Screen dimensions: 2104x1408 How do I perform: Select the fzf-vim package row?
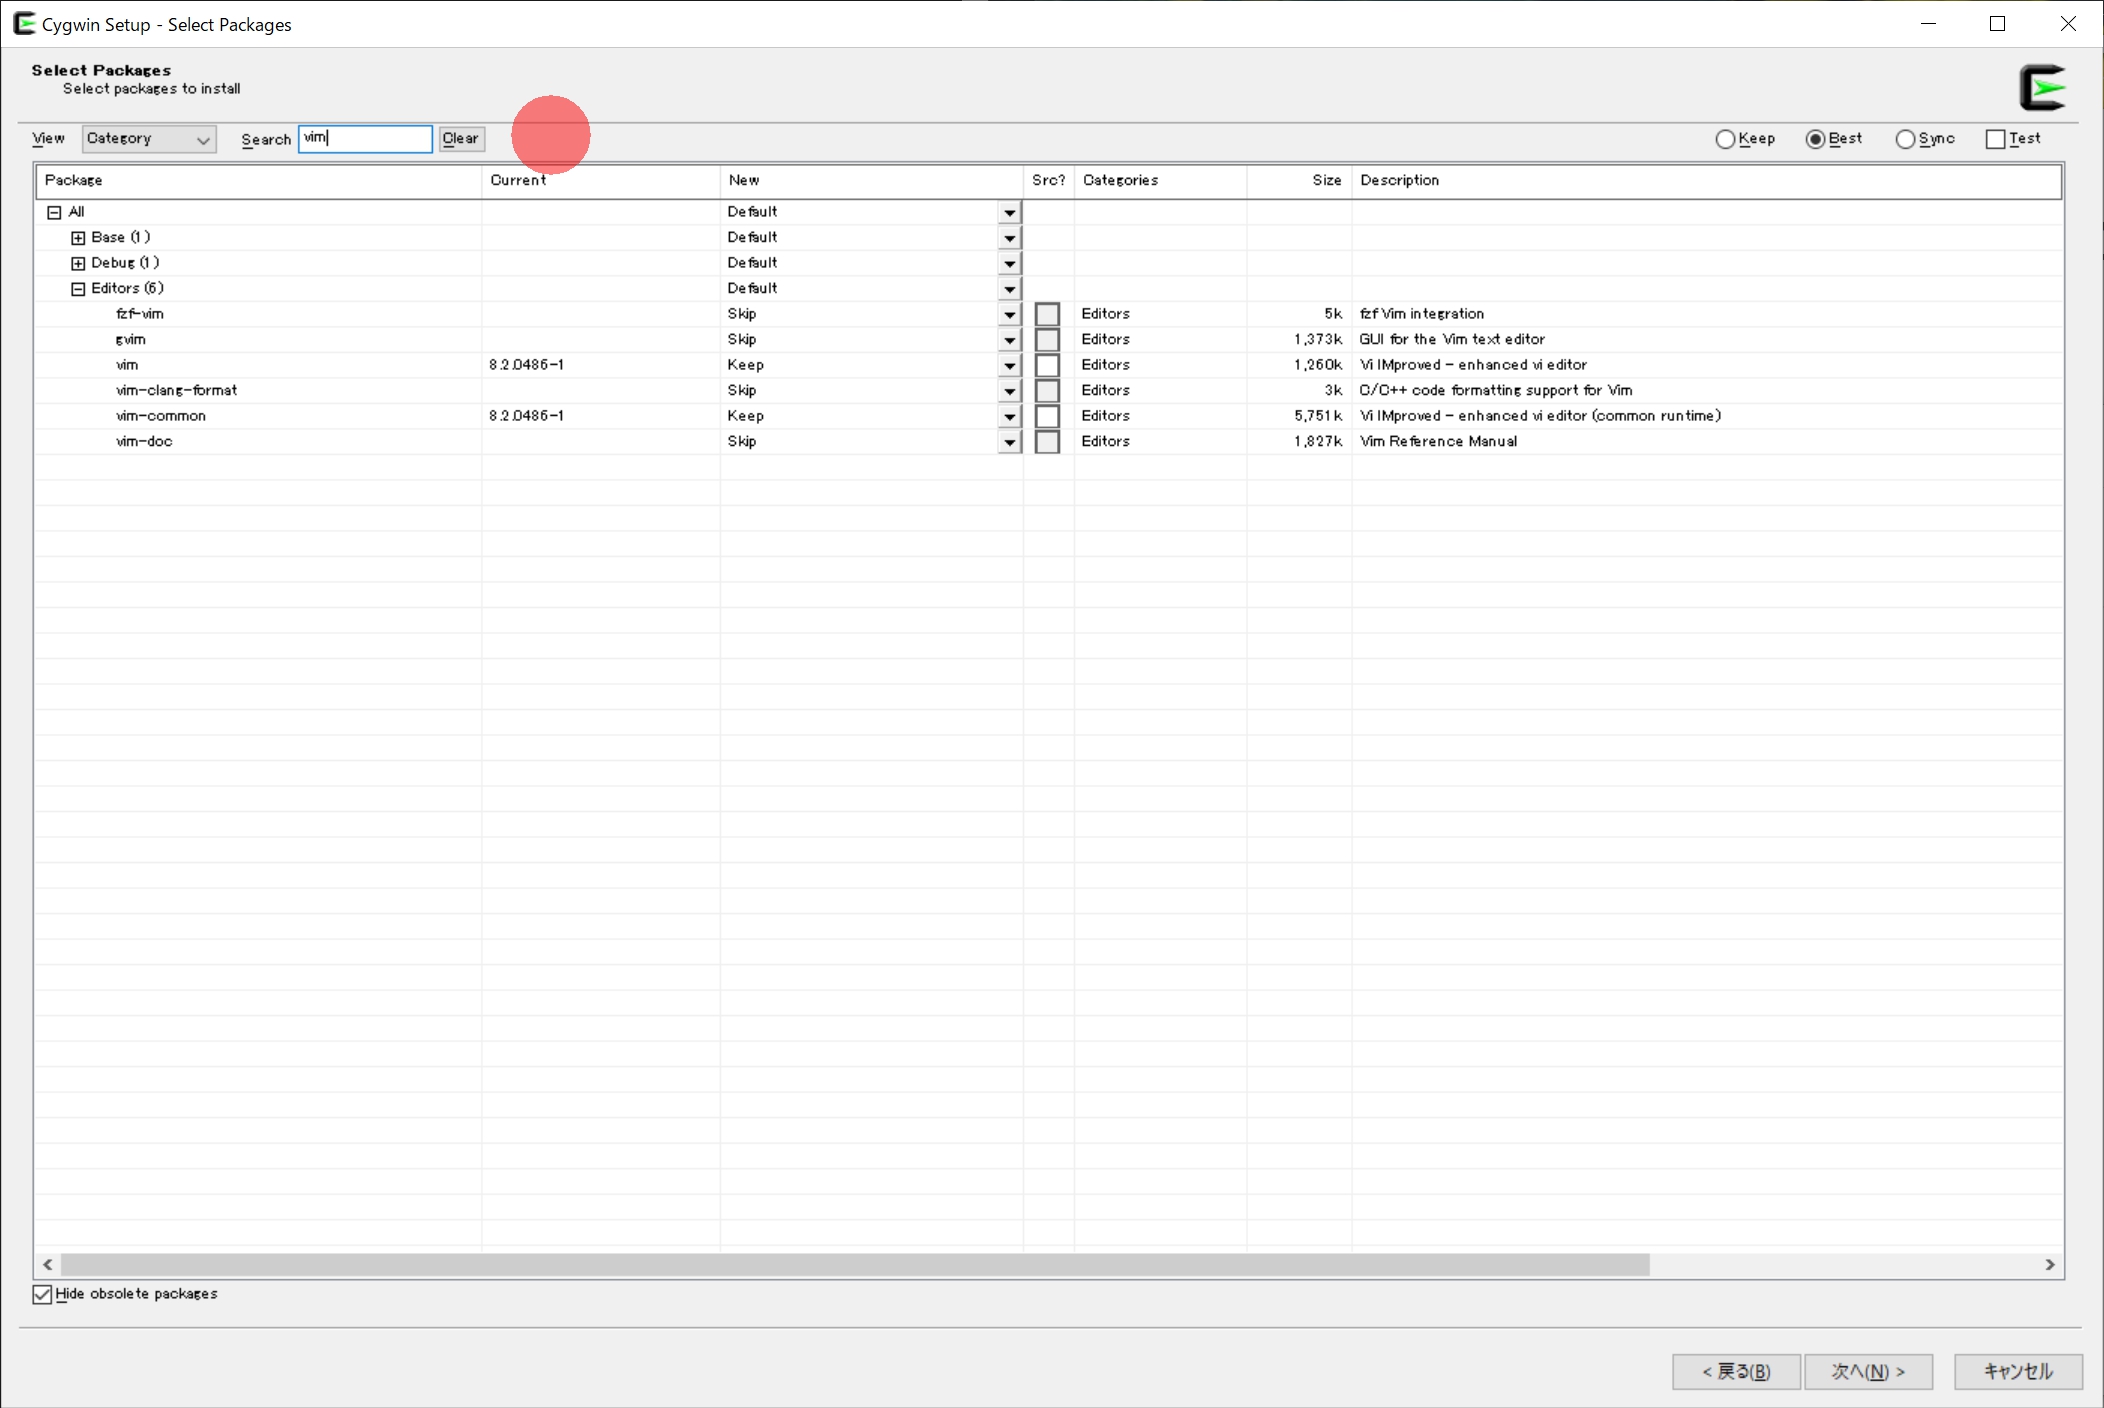1049,314
